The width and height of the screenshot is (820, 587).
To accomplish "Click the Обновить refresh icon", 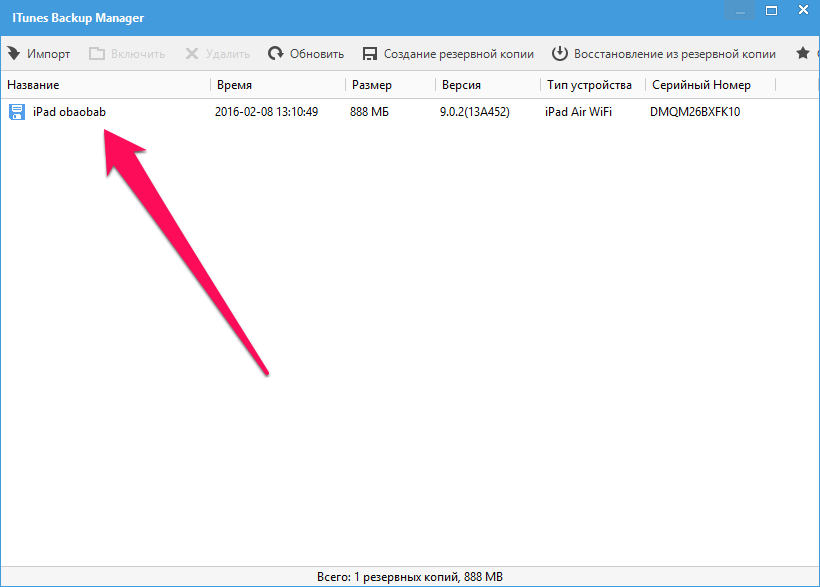I will 275,54.
